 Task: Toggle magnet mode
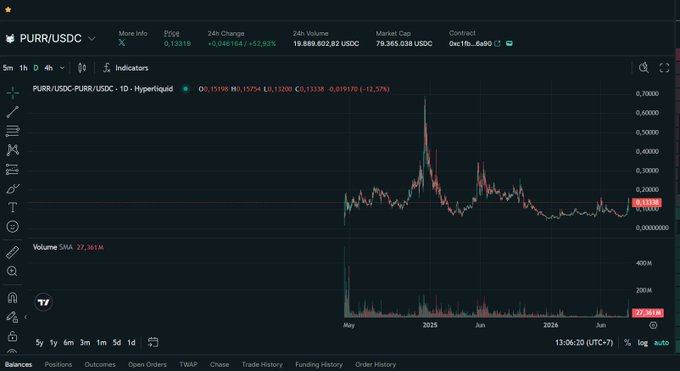tap(13, 297)
